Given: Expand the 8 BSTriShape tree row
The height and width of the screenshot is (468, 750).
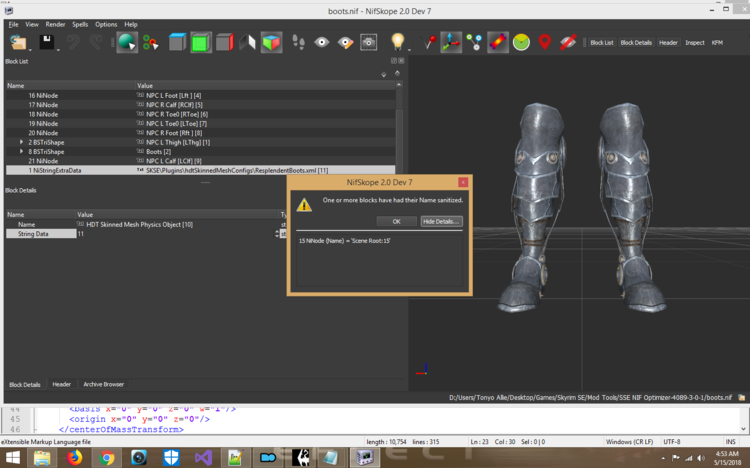Looking at the screenshot, I should [x=22, y=151].
